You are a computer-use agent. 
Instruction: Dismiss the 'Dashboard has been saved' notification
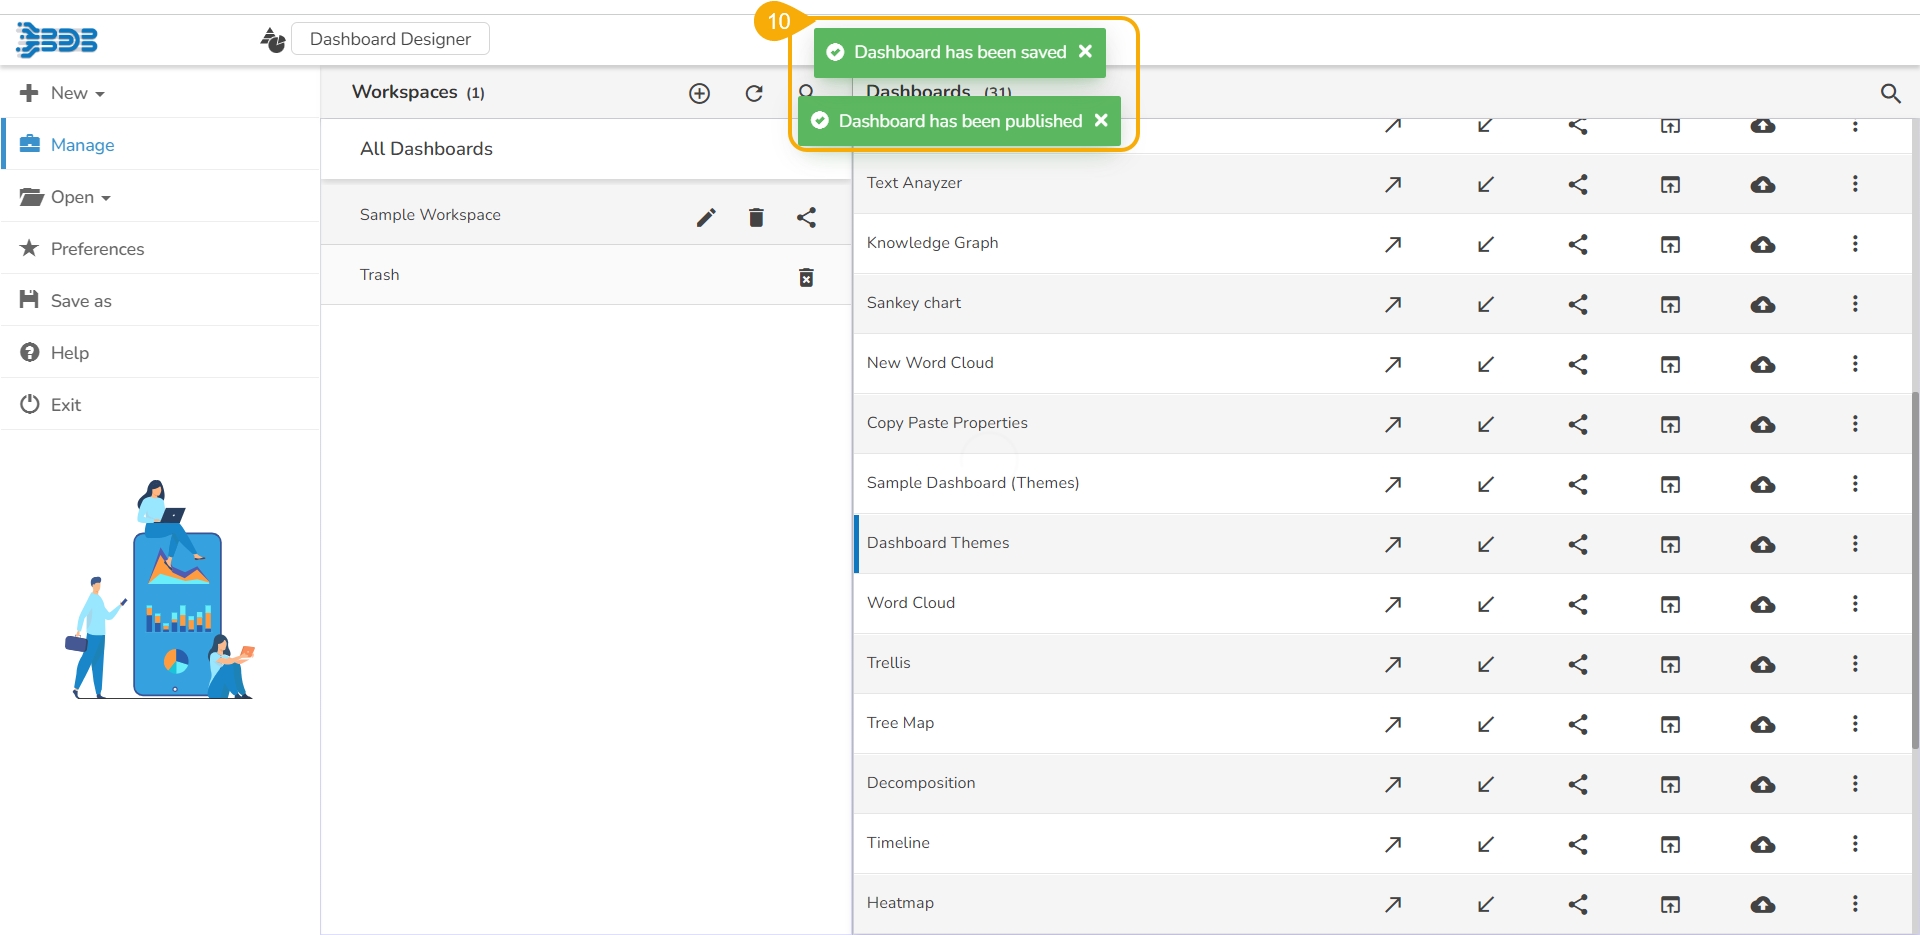pos(1085,51)
